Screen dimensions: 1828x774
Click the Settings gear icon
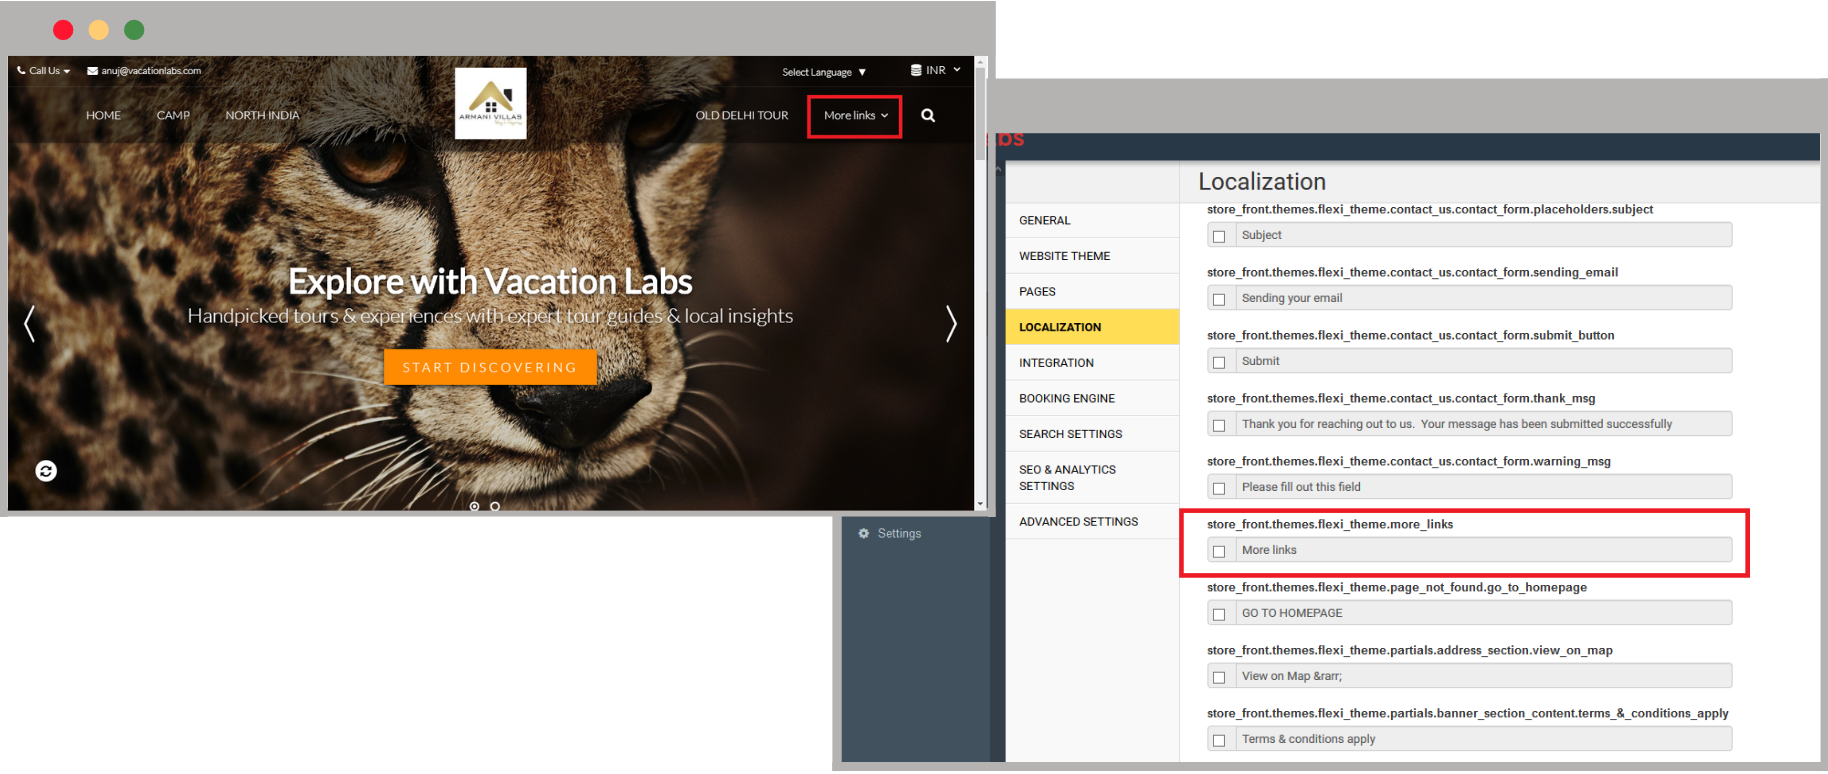(864, 534)
